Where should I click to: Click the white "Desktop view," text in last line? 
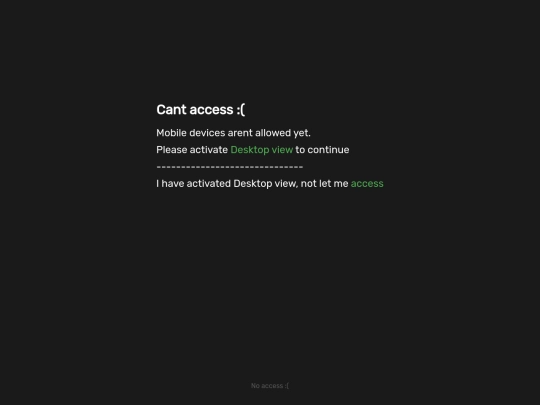[266, 184]
